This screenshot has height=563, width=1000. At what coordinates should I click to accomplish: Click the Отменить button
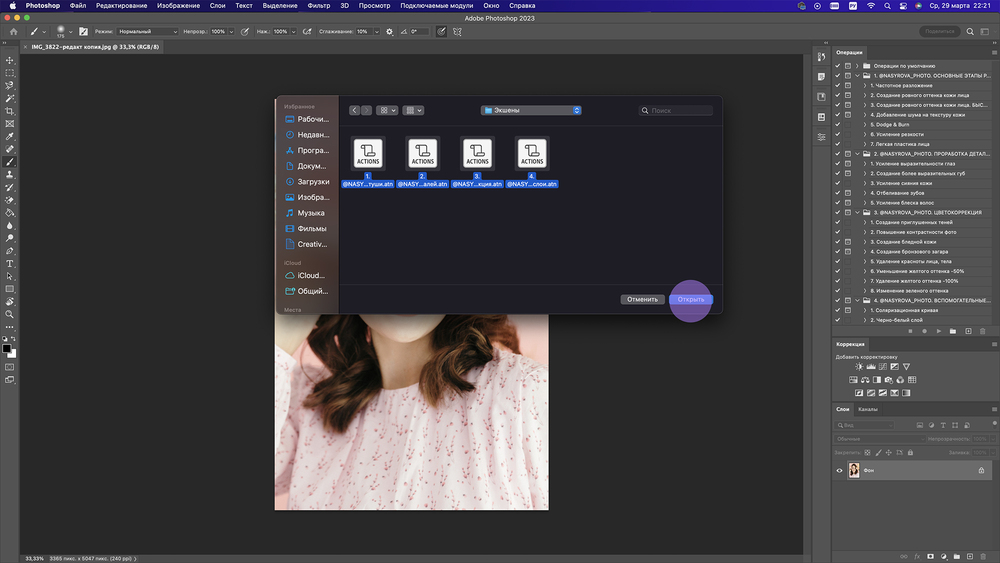click(642, 299)
